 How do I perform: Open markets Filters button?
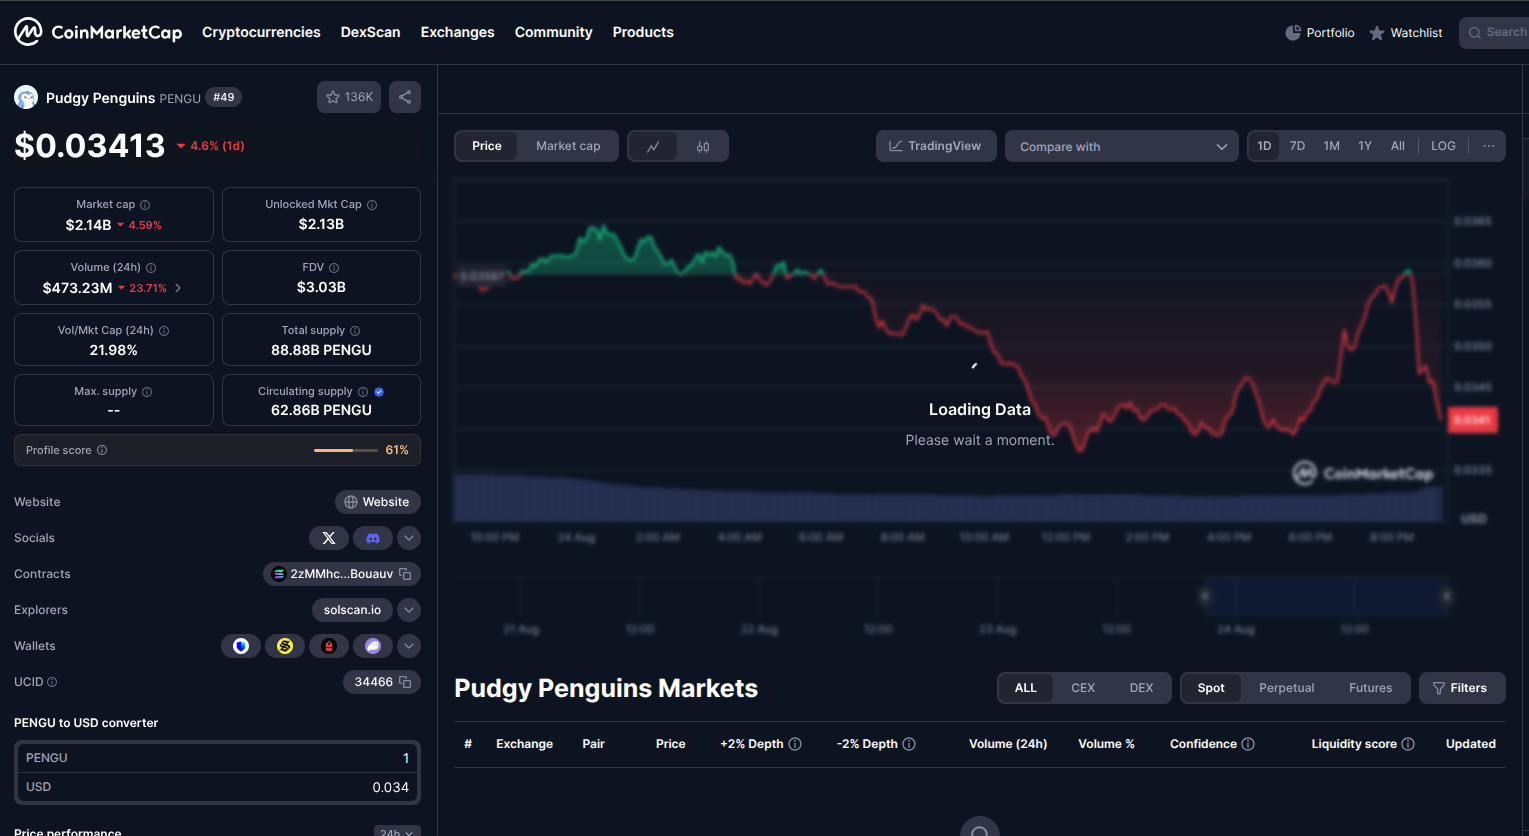click(x=1462, y=688)
